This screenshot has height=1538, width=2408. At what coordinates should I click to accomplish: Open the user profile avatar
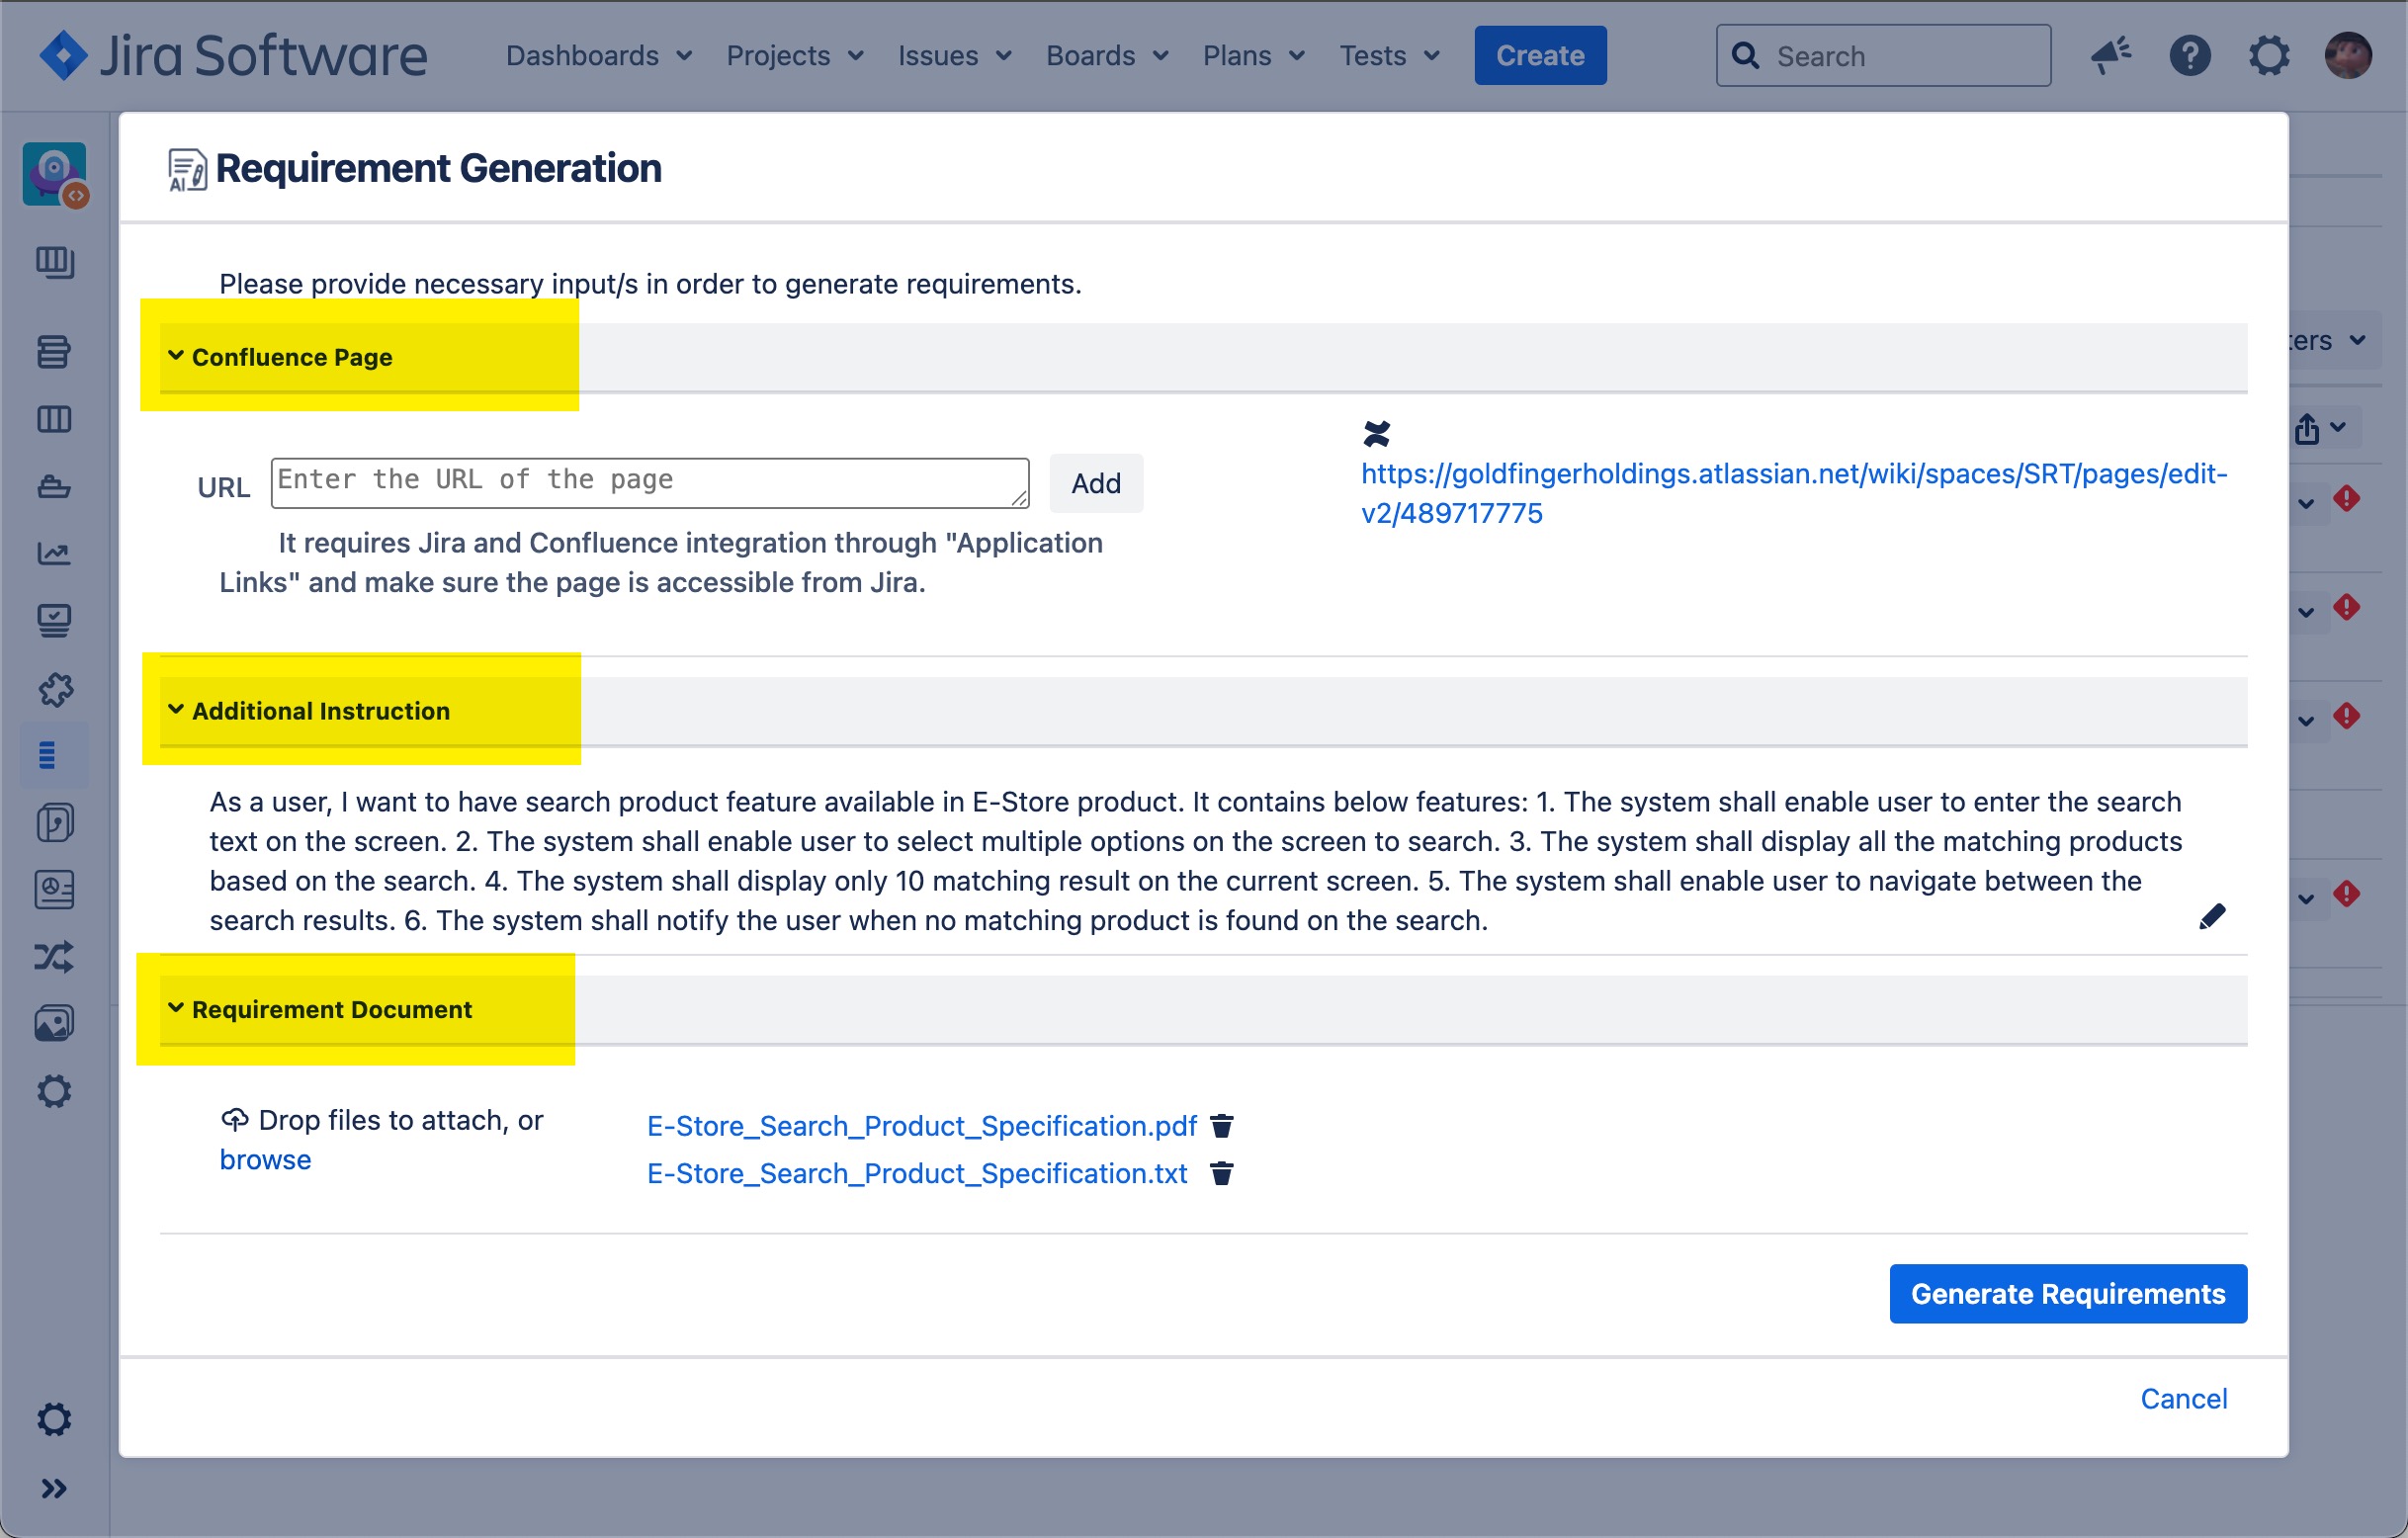(2347, 56)
